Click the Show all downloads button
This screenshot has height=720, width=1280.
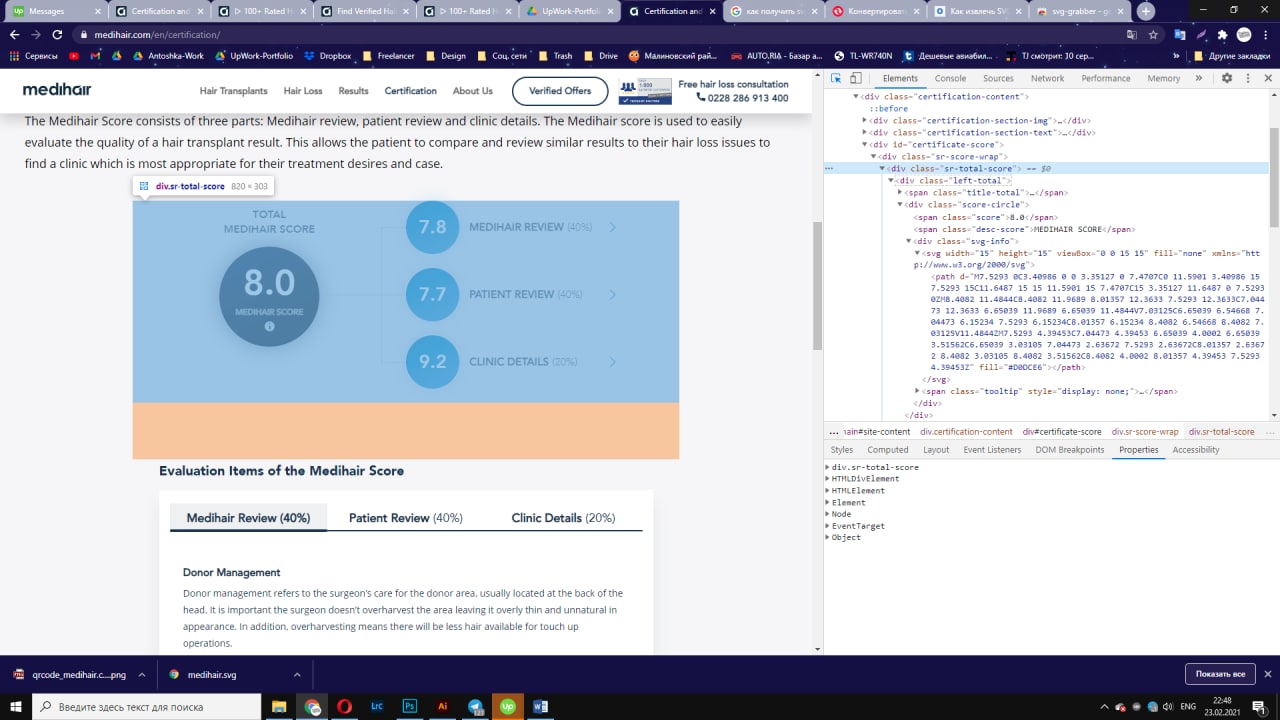[1219, 674]
